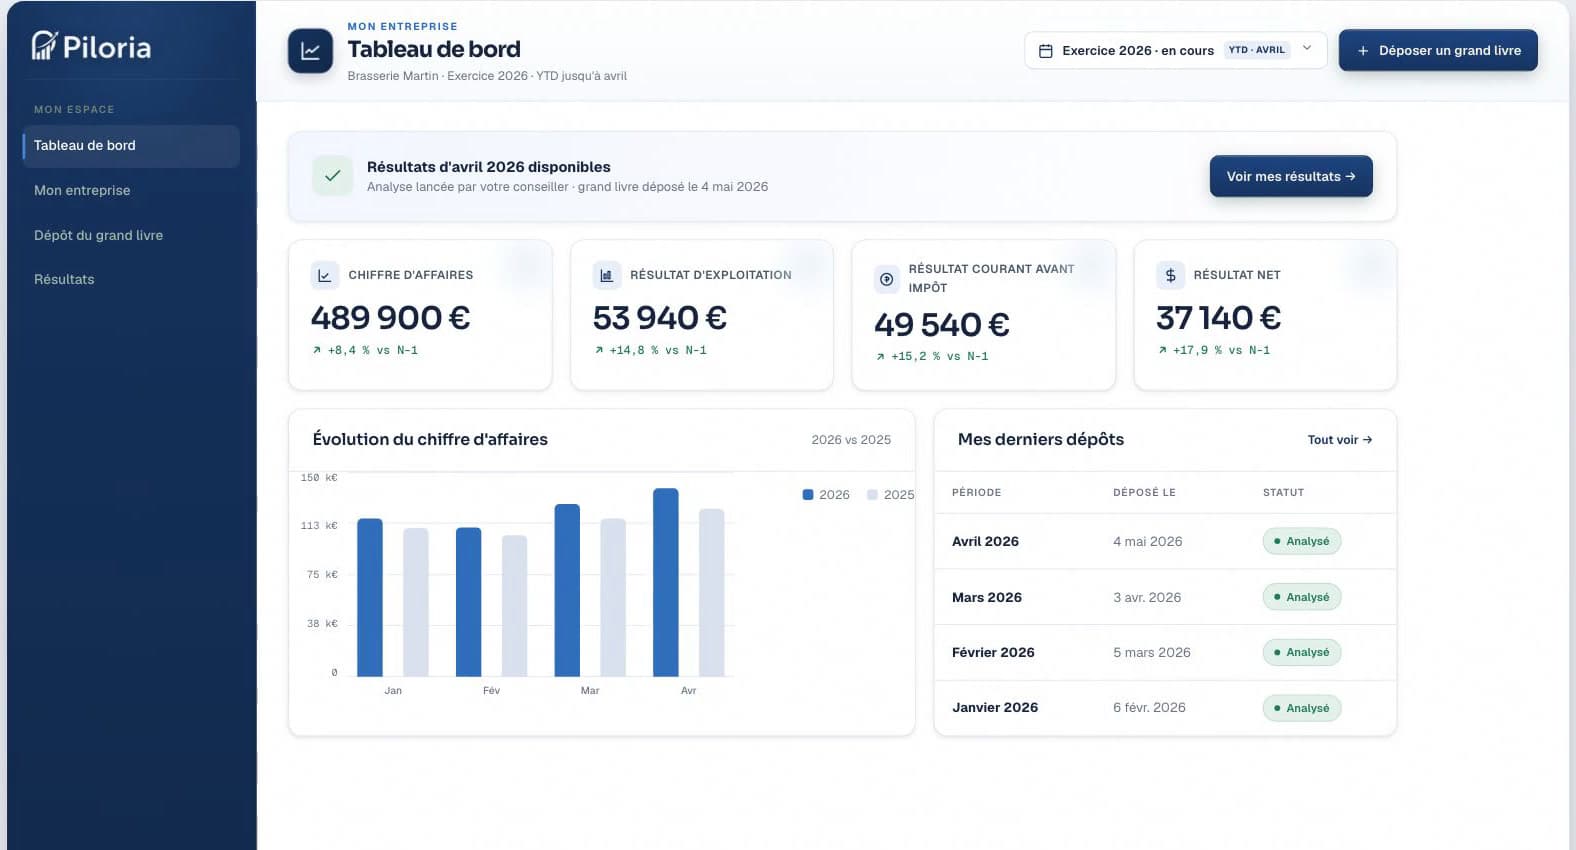Screen dimensions: 1576x850
Task: Click the Chiffre d'affaires line-chart icon
Action: click(x=325, y=275)
